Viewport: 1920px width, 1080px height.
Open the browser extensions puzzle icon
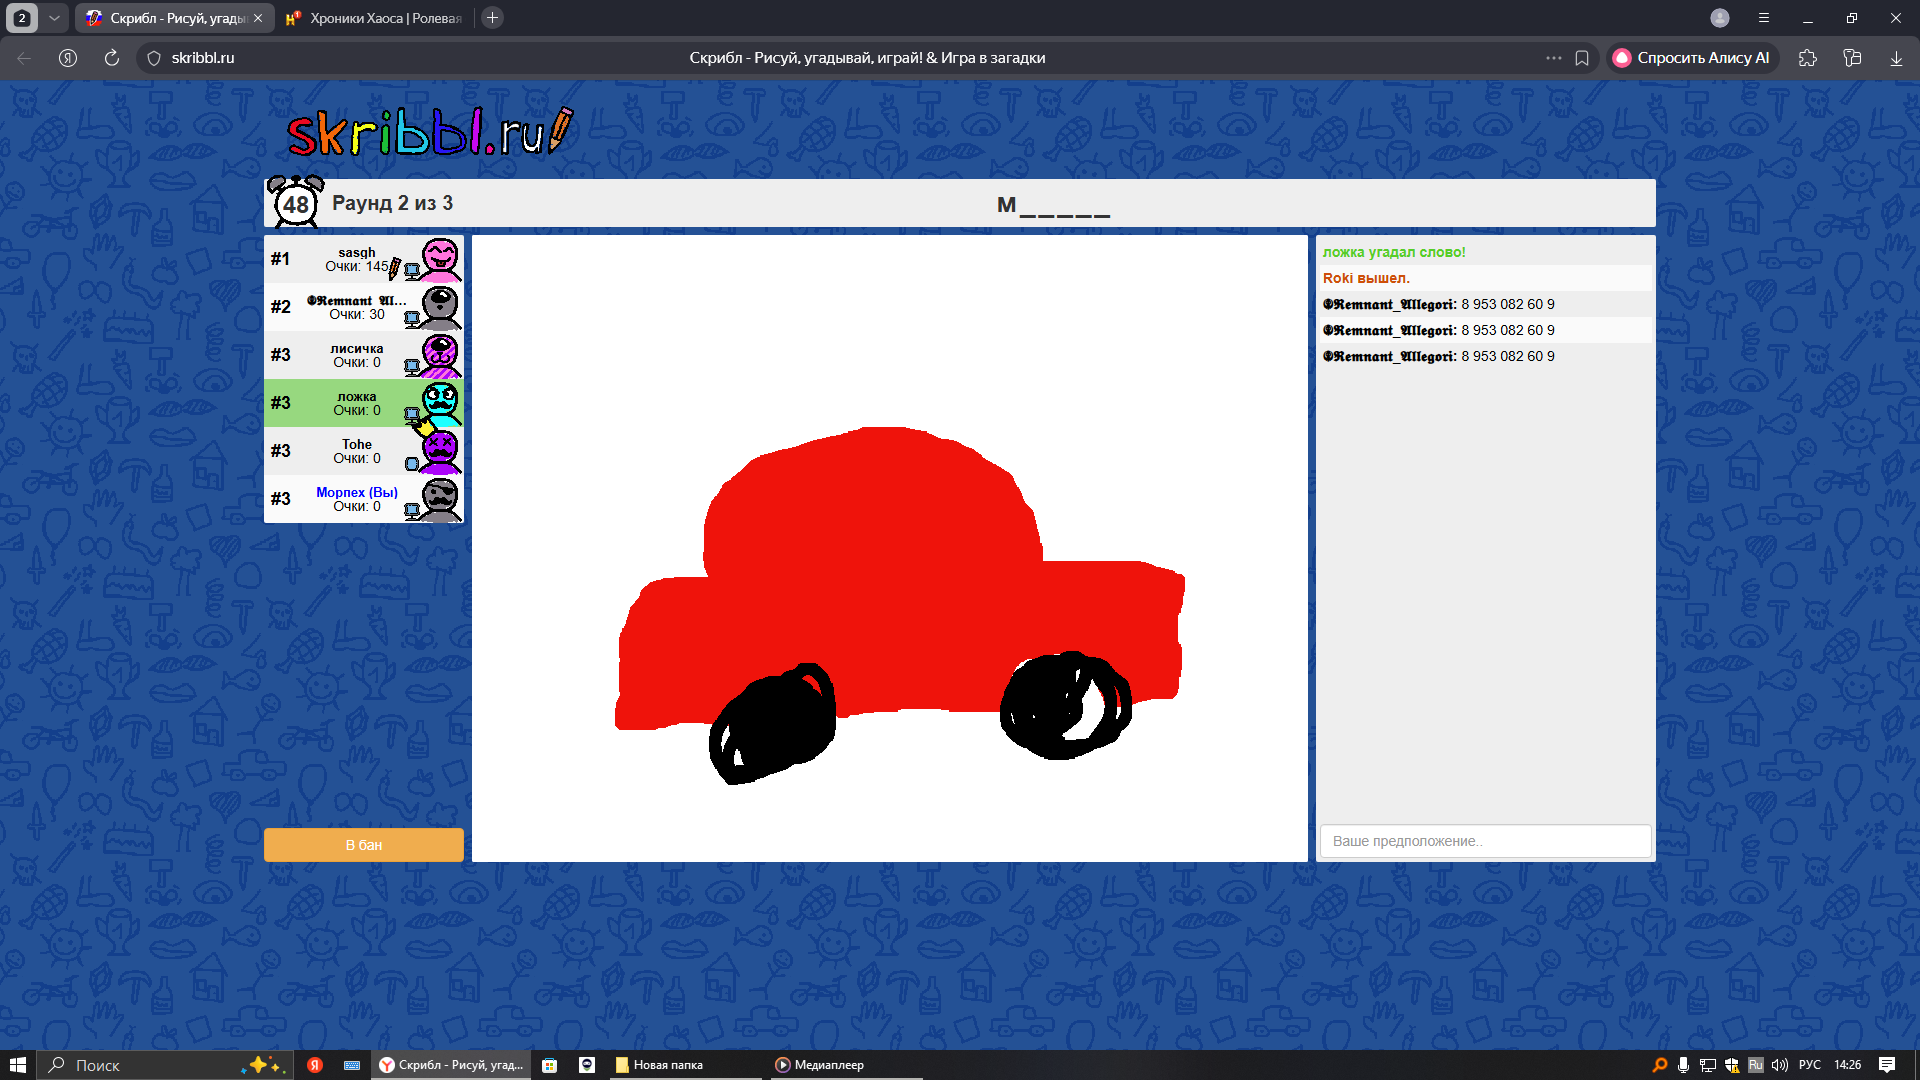click(x=1807, y=58)
